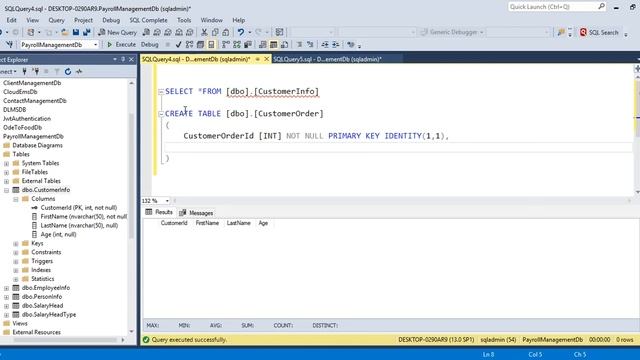
Task: Expand the Keys folder
Action: [16, 244]
